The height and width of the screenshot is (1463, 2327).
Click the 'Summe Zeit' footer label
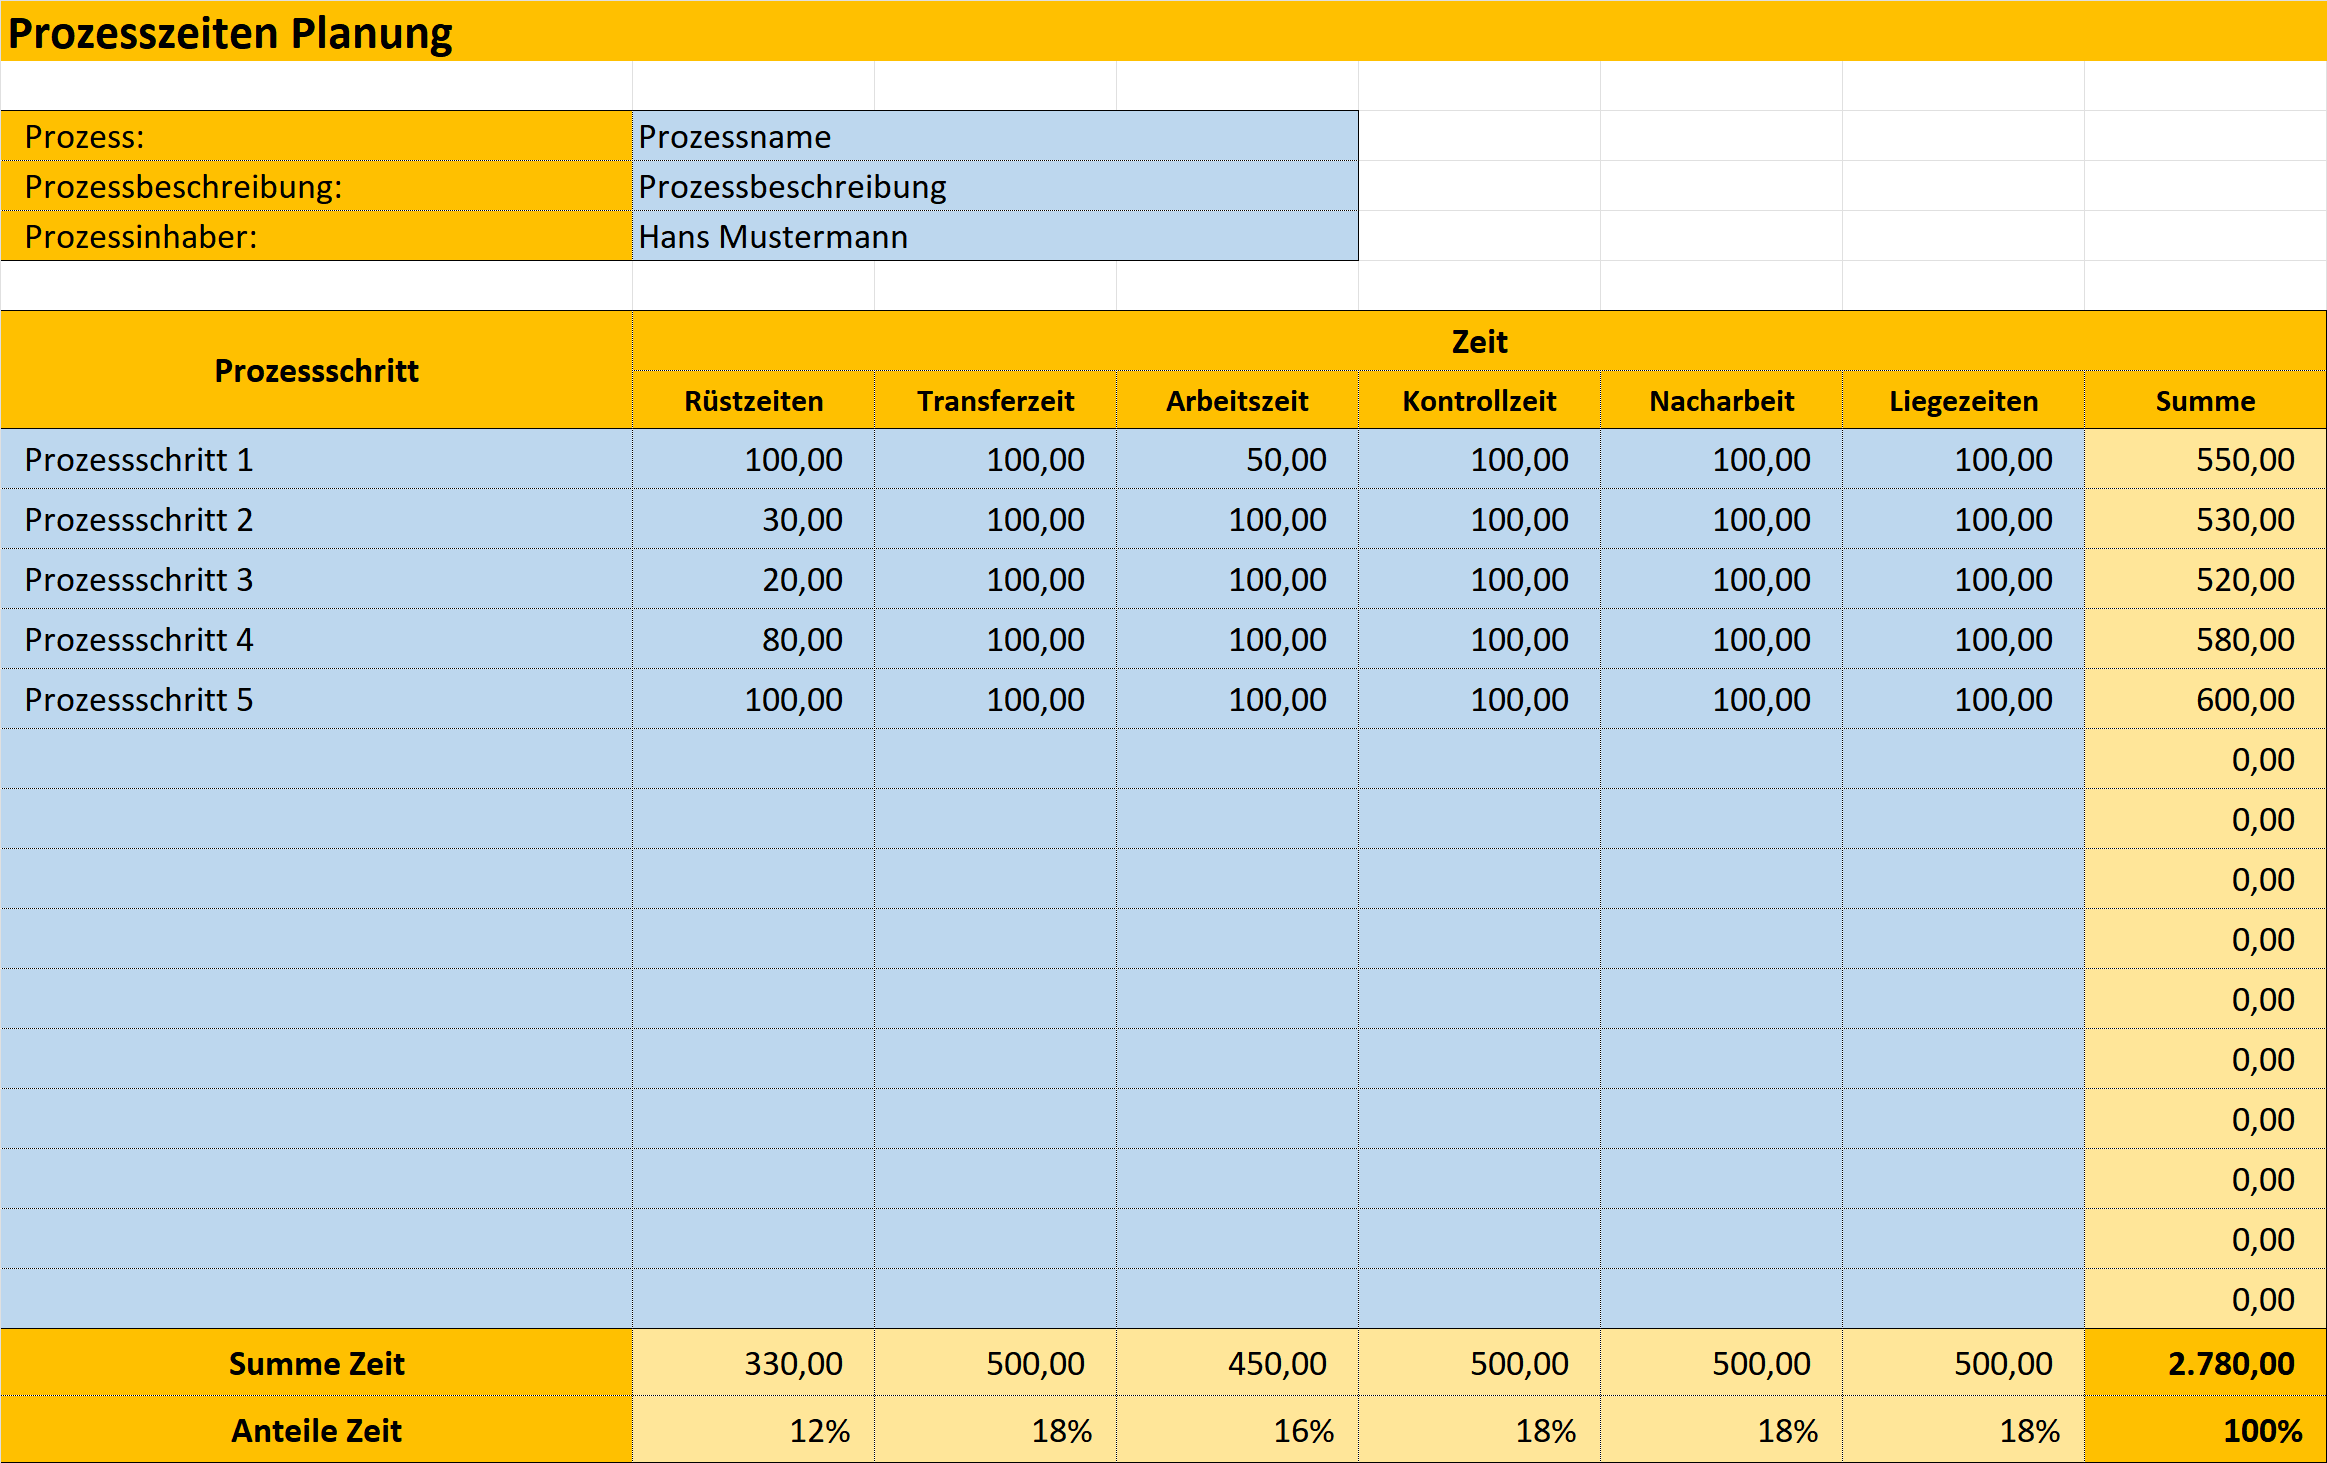pos(316,1363)
